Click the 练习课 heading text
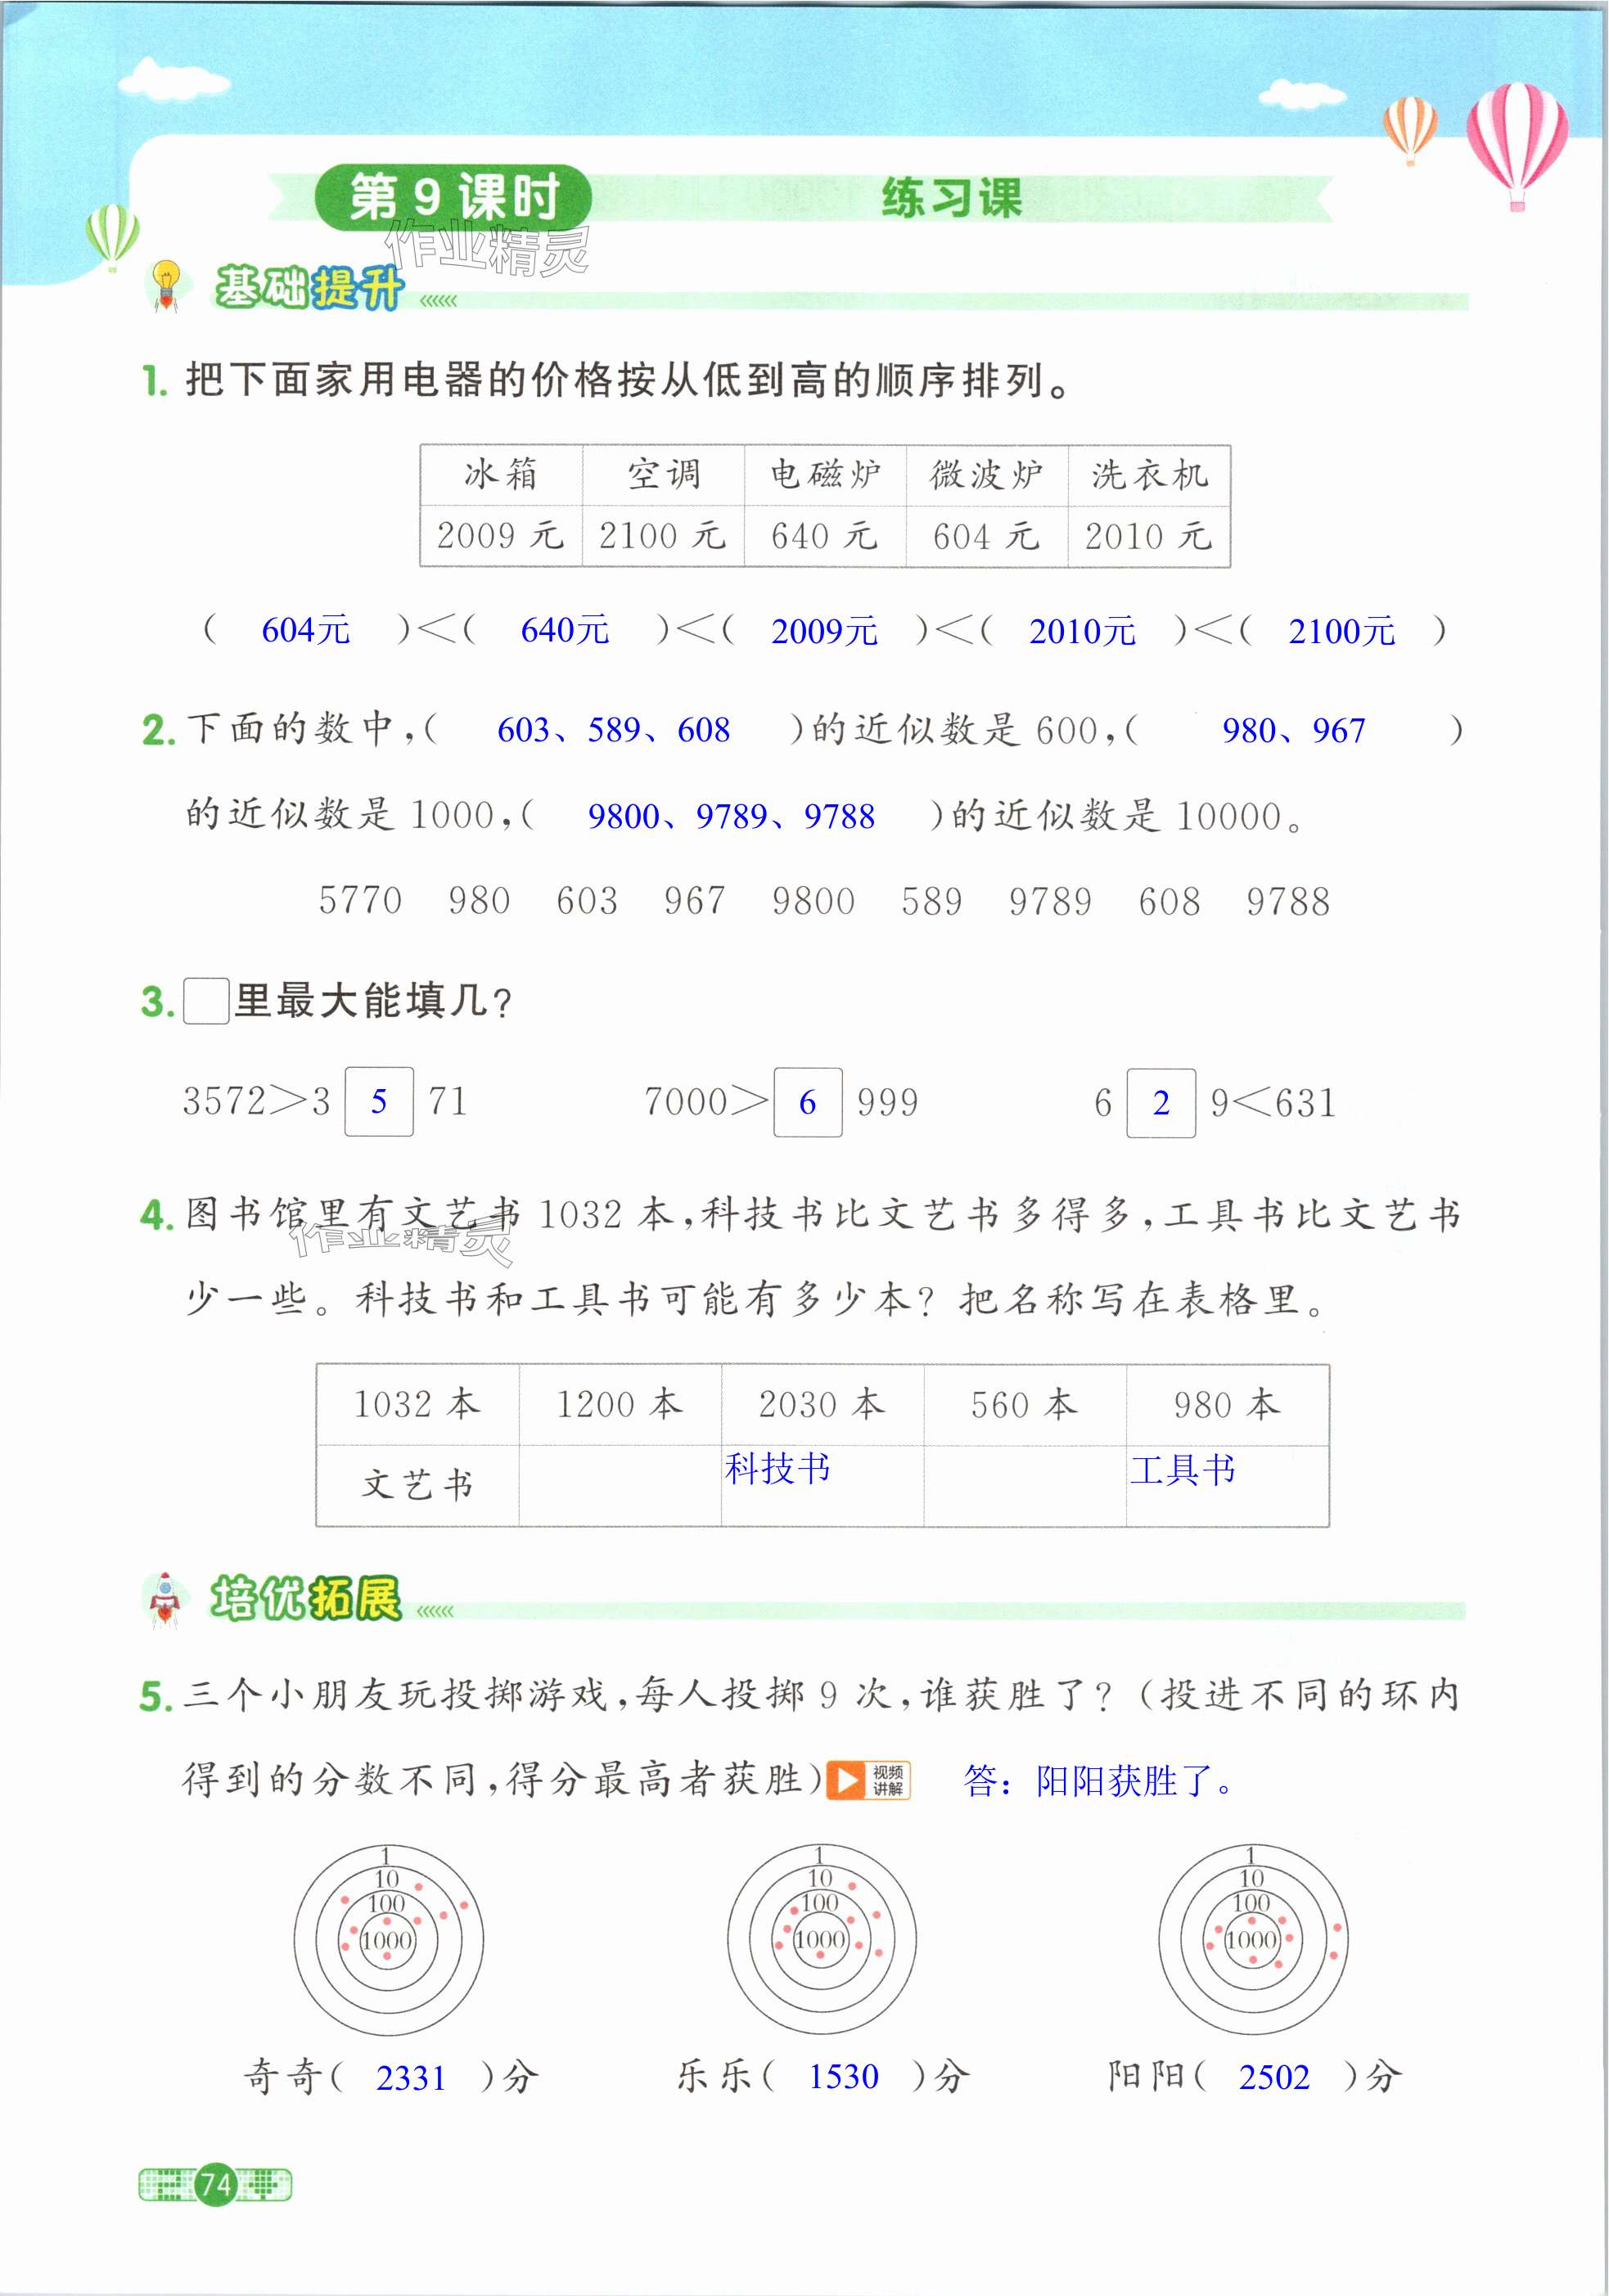The width and height of the screenshot is (1609, 2296). tap(951, 198)
